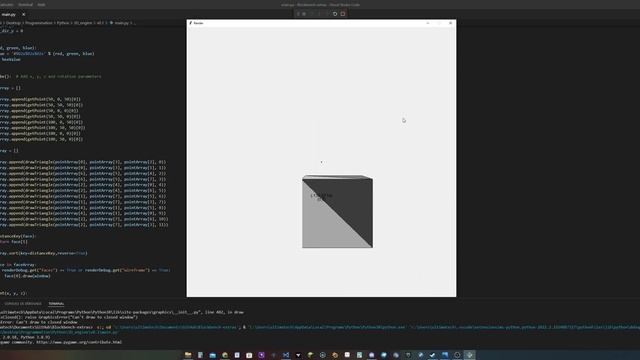640x360 pixels.
Task: Click "Can't draw to closed window" error line
Action: (39, 322)
